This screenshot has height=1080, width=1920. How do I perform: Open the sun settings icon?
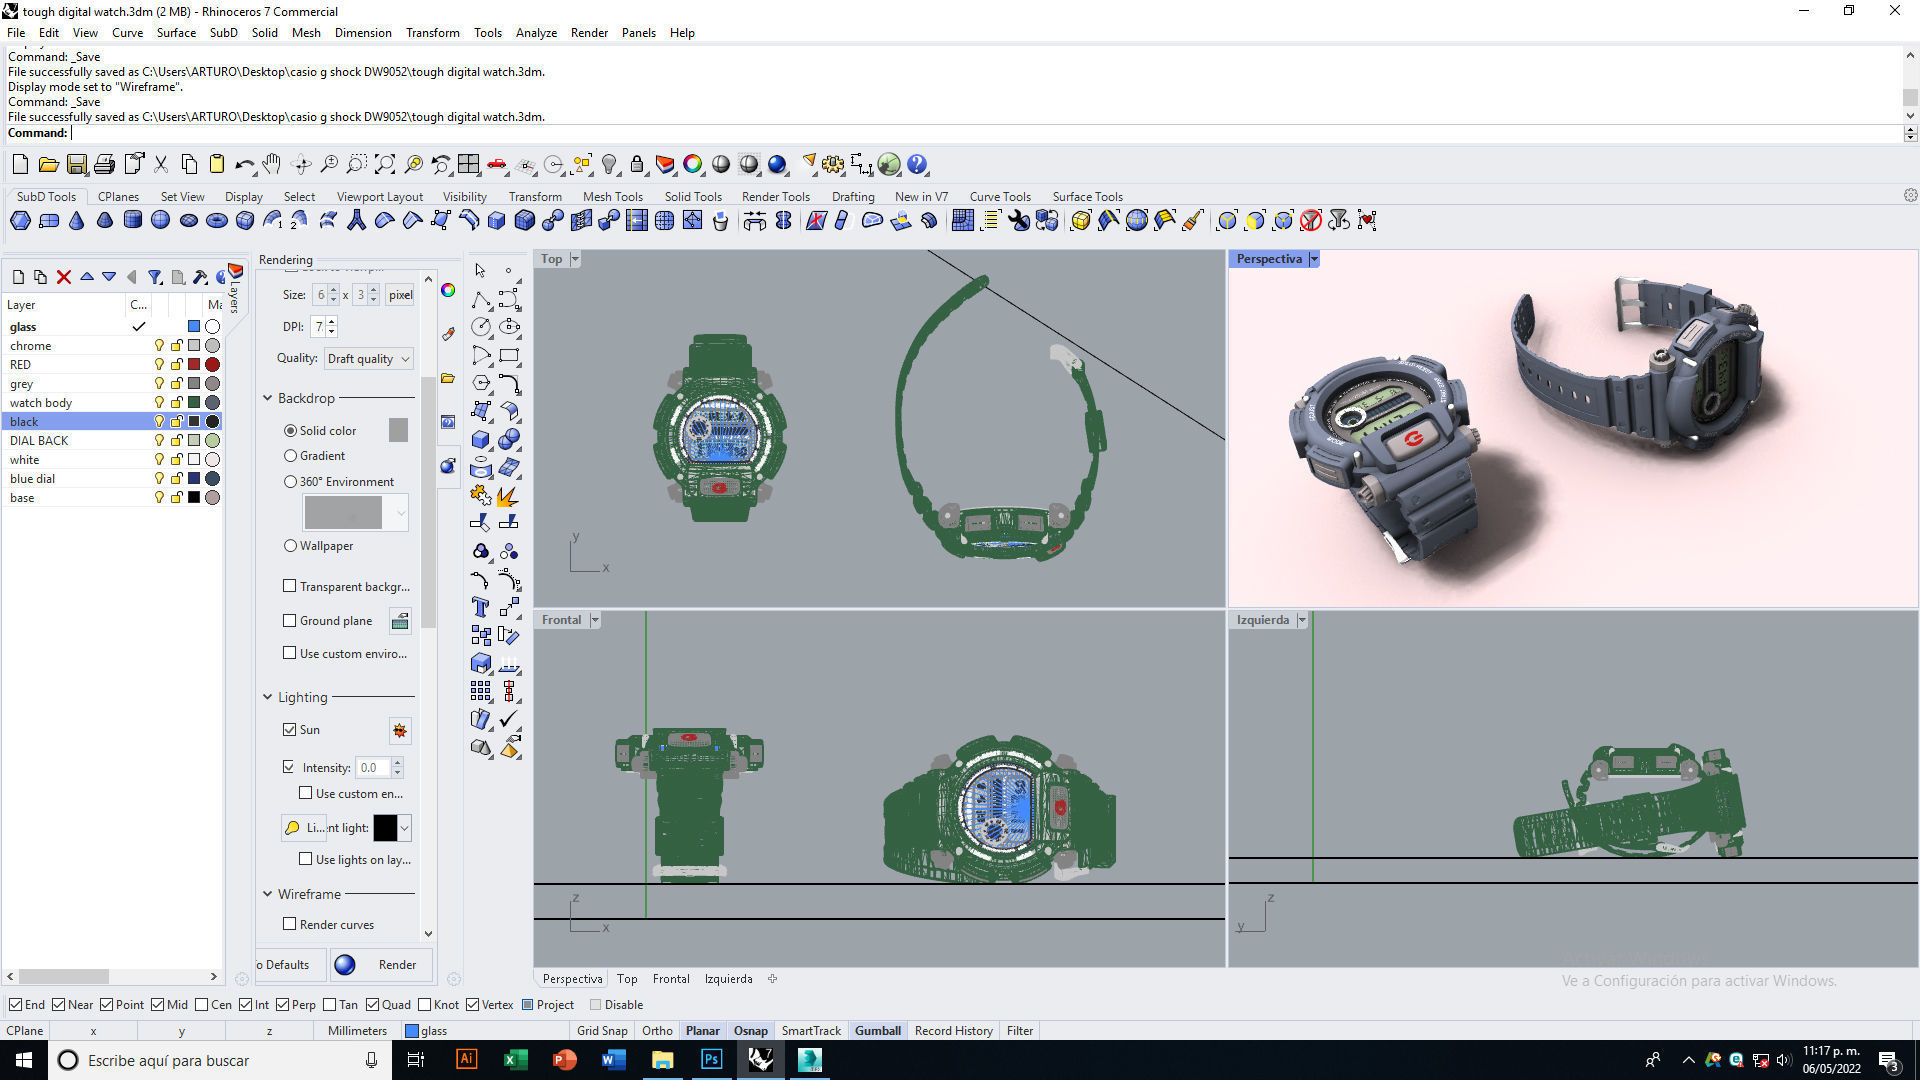400,731
